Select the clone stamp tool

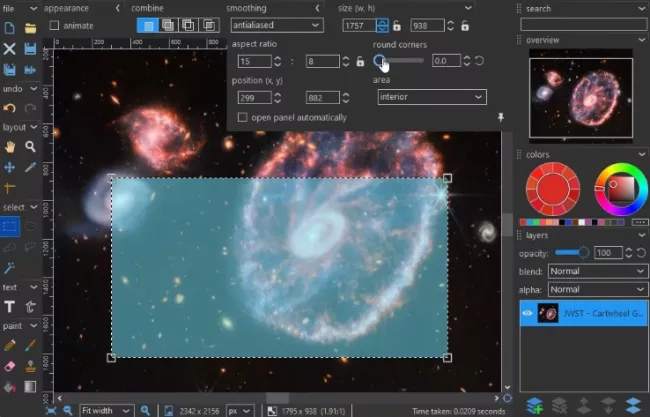(30, 366)
